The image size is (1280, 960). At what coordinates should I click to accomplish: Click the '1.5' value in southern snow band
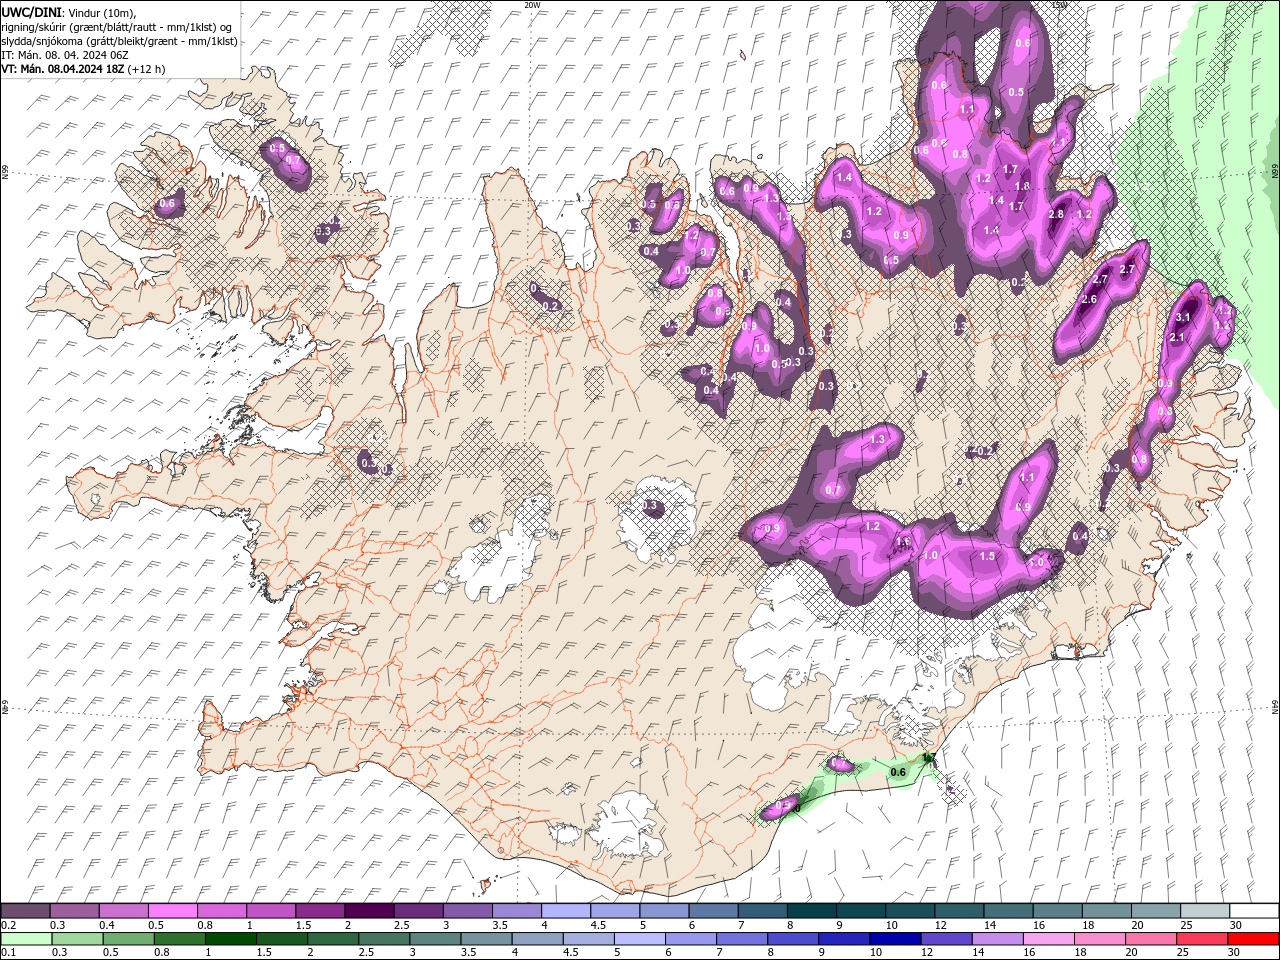[x=987, y=556]
